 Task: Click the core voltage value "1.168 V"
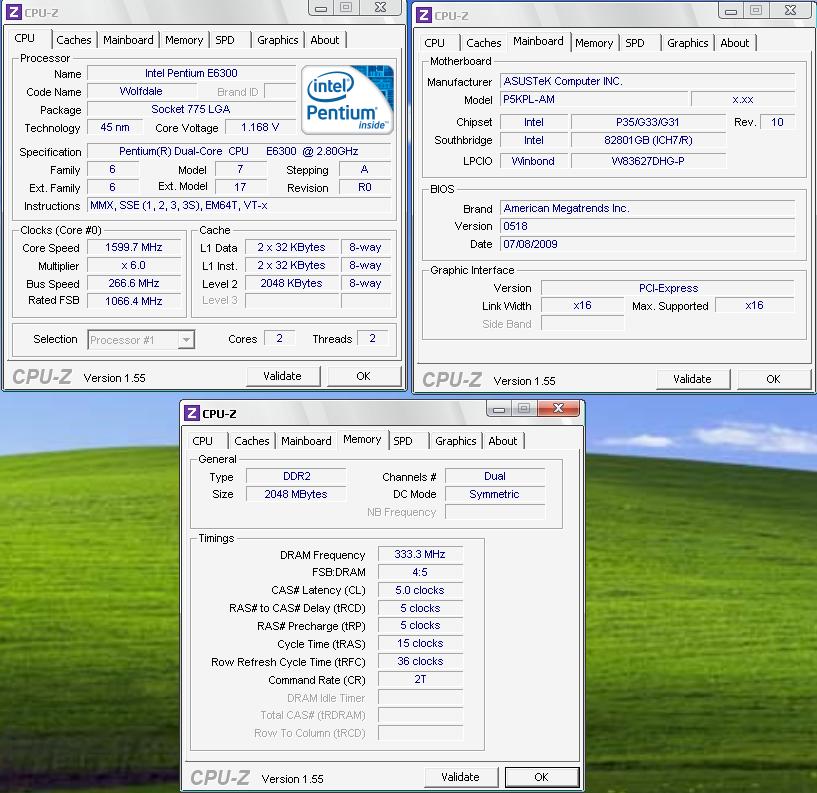260,127
